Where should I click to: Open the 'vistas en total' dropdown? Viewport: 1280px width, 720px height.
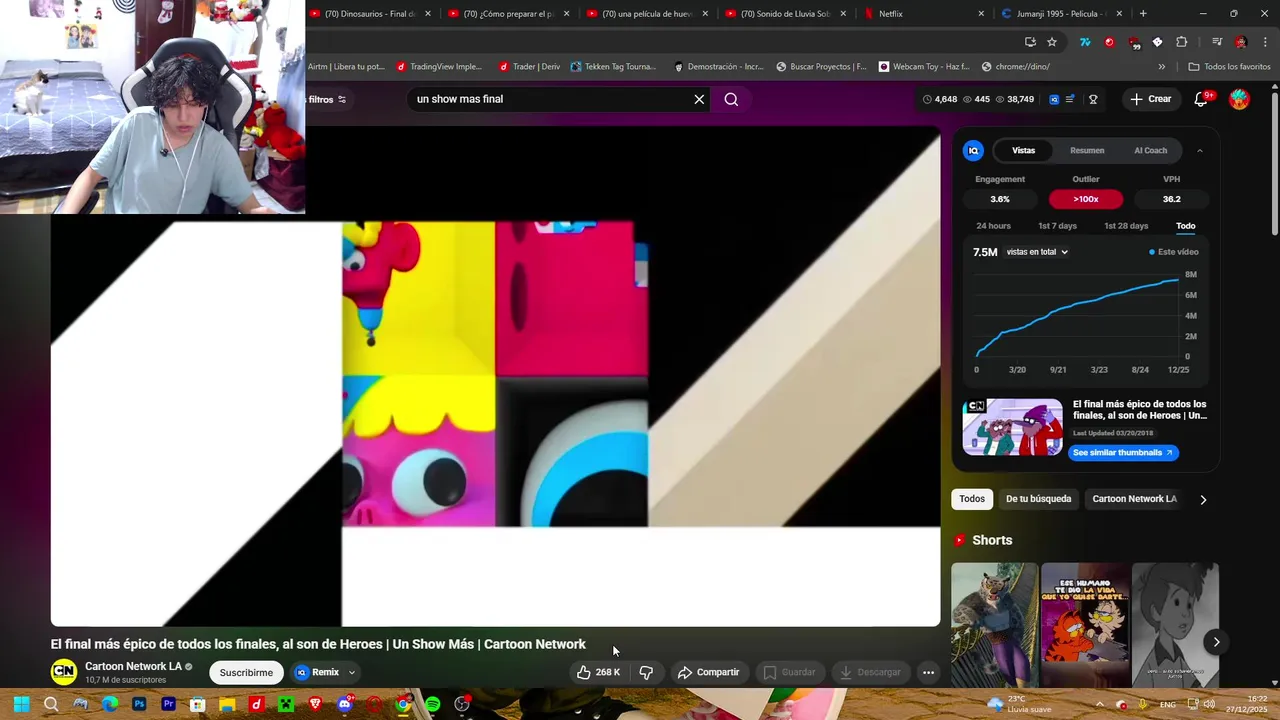click(x=1037, y=252)
